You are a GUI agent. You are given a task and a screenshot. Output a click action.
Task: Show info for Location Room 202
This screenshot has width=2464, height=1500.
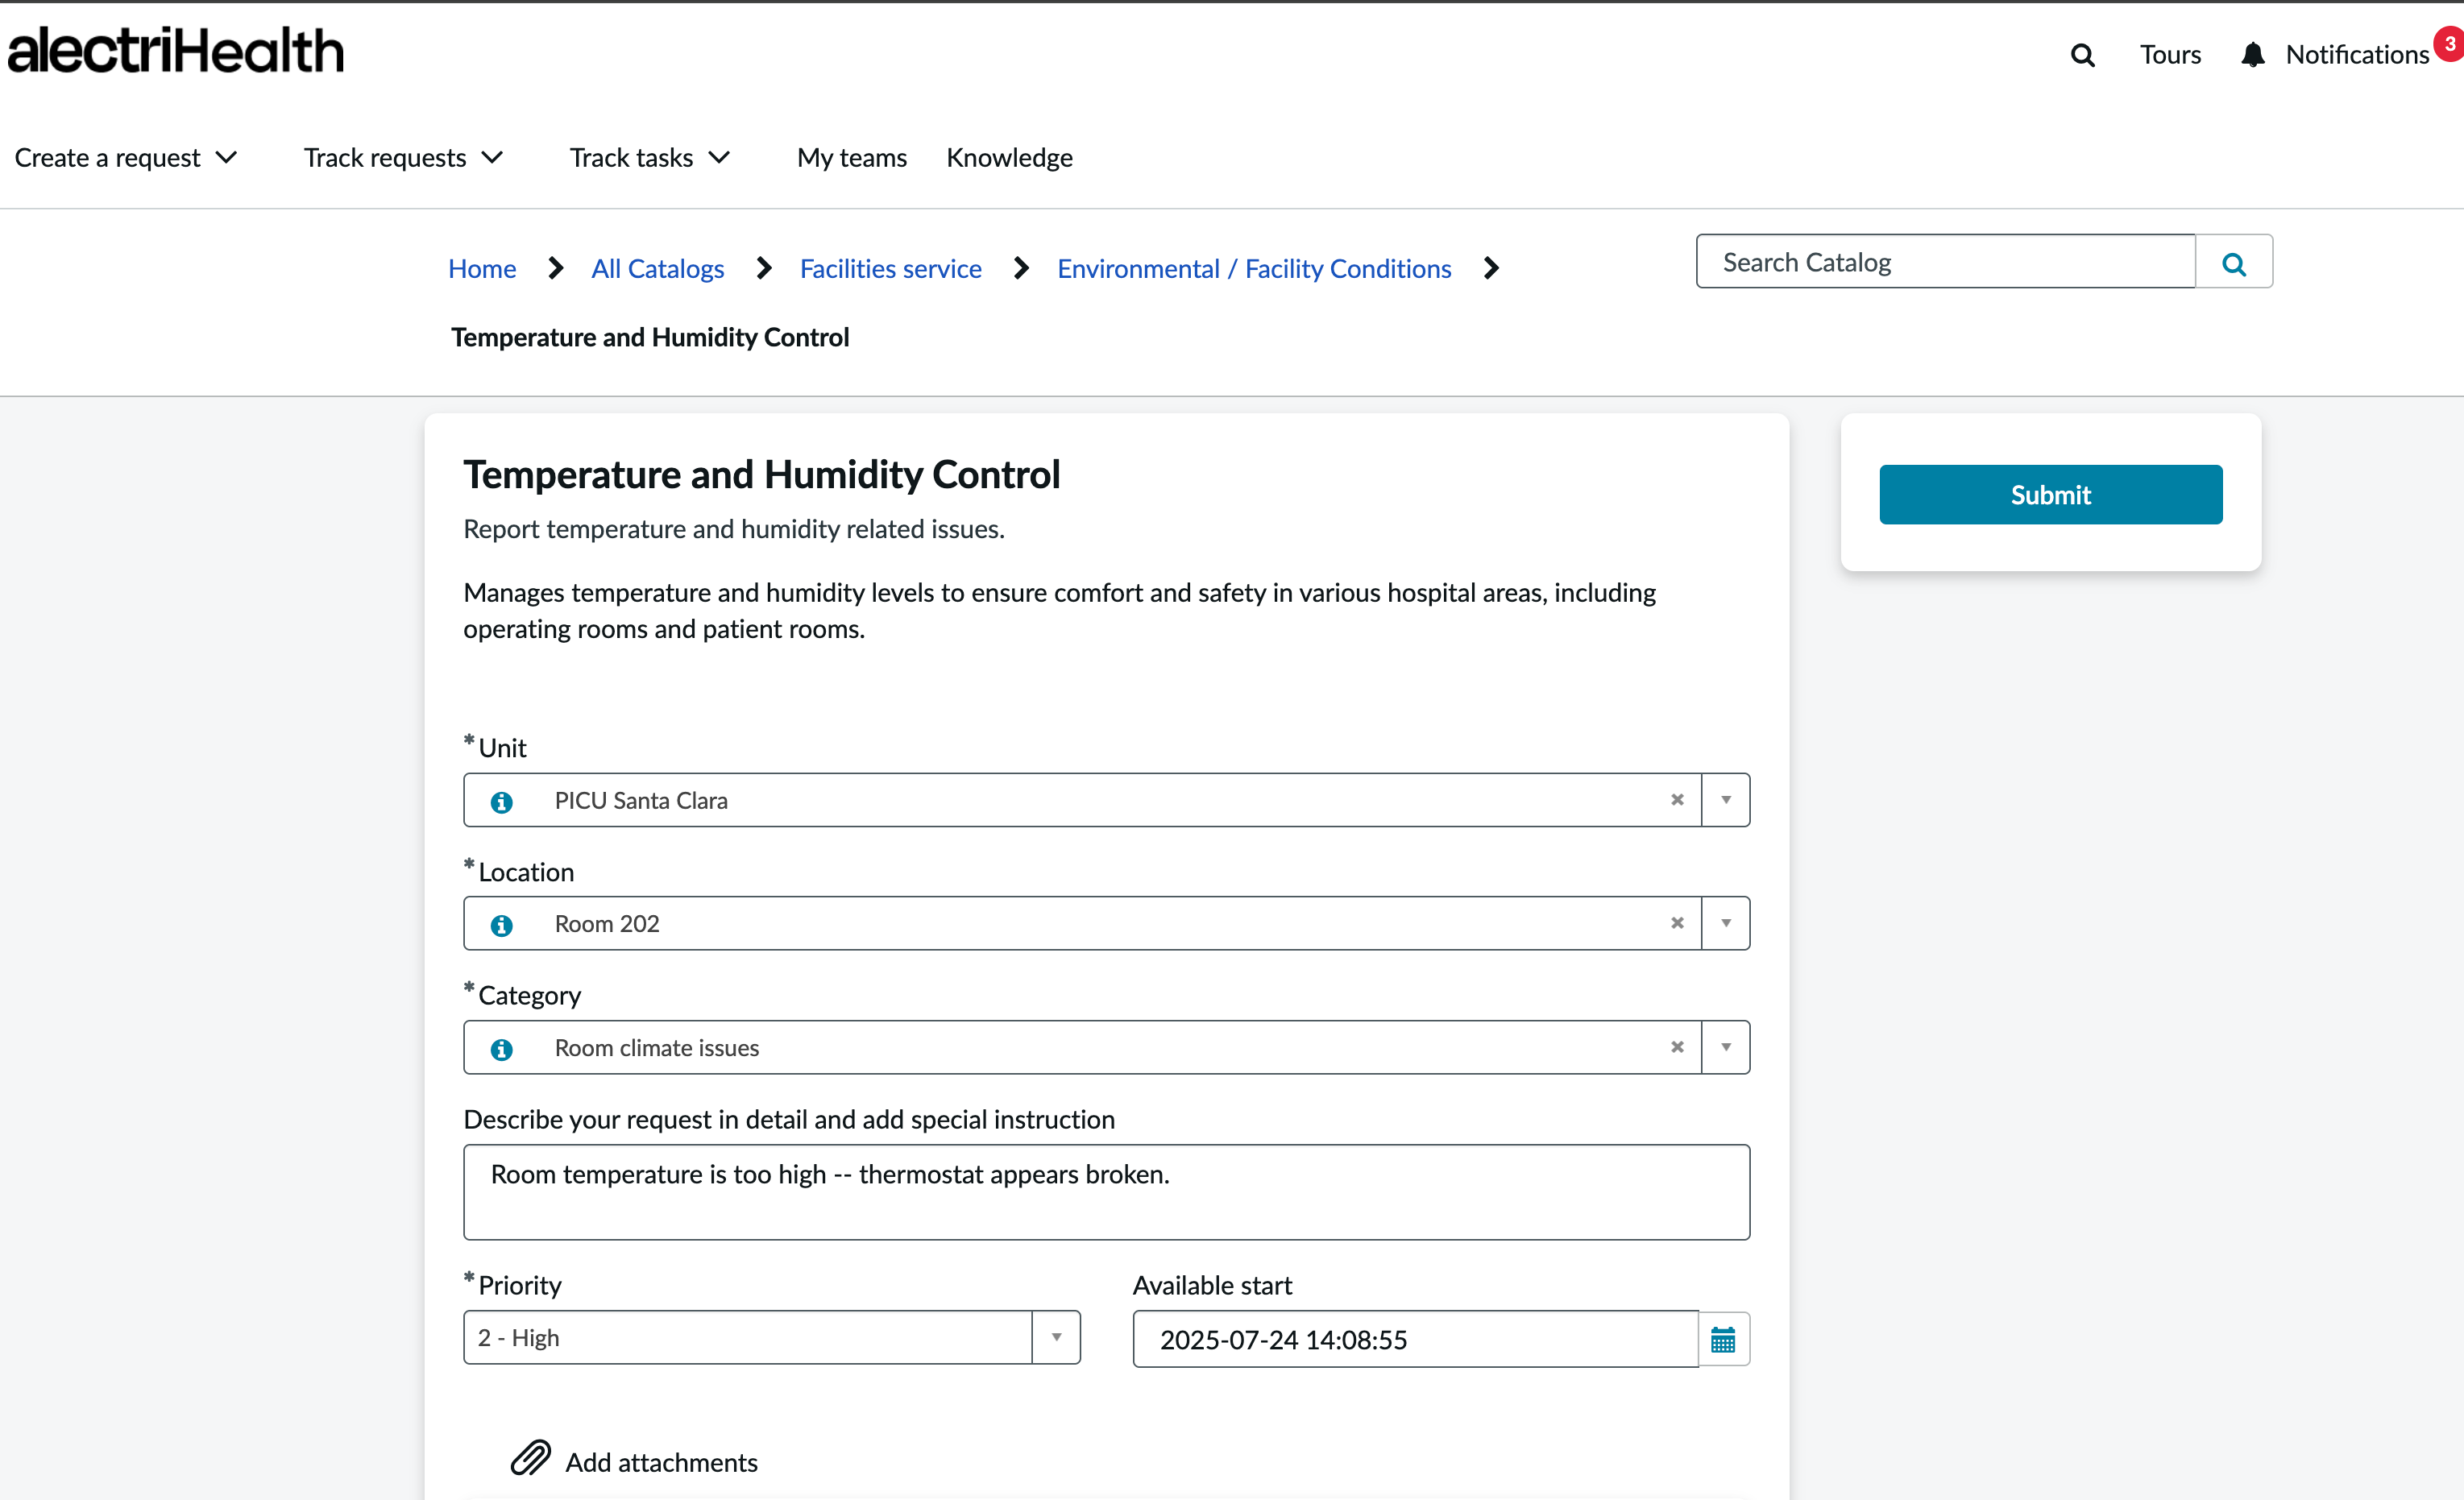pyautogui.click(x=502, y=925)
